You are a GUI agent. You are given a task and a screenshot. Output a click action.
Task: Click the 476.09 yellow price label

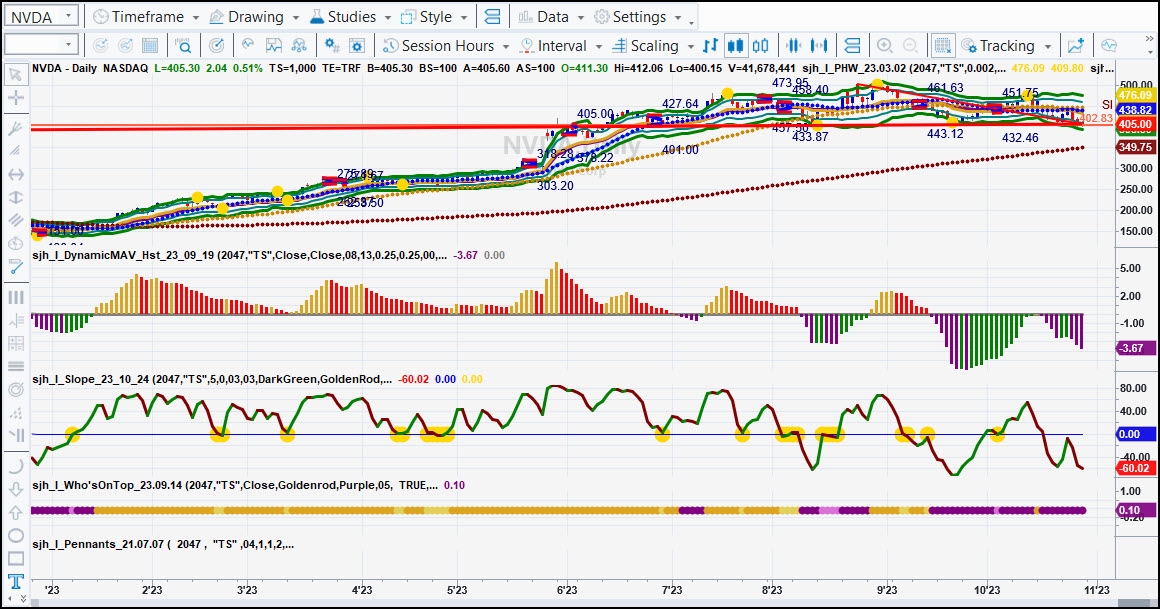click(1134, 95)
